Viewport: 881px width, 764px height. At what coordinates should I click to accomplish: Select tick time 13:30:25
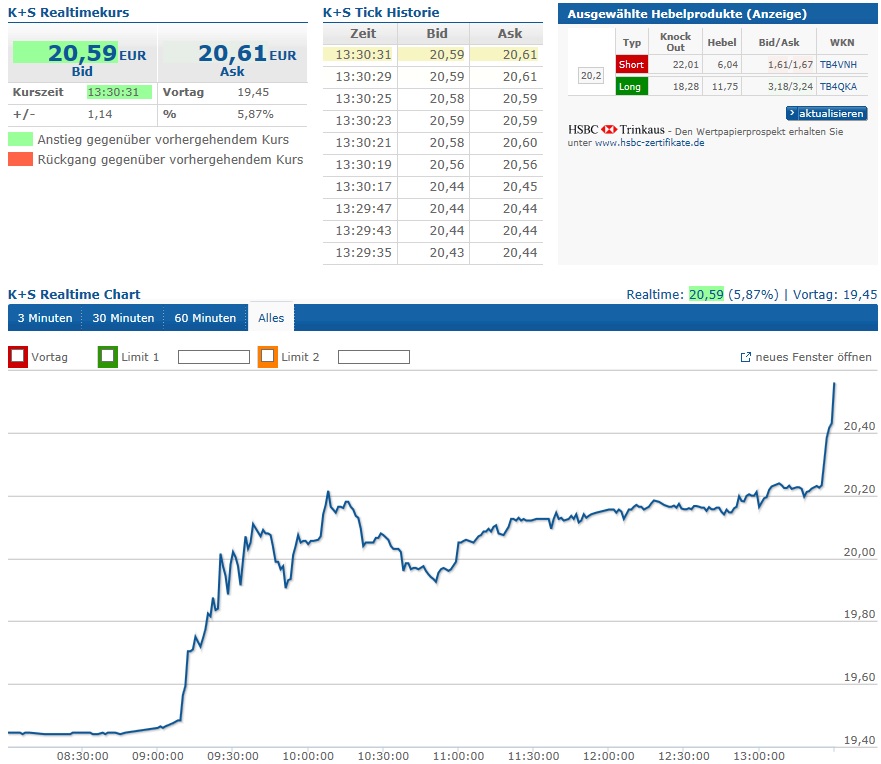[363, 99]
